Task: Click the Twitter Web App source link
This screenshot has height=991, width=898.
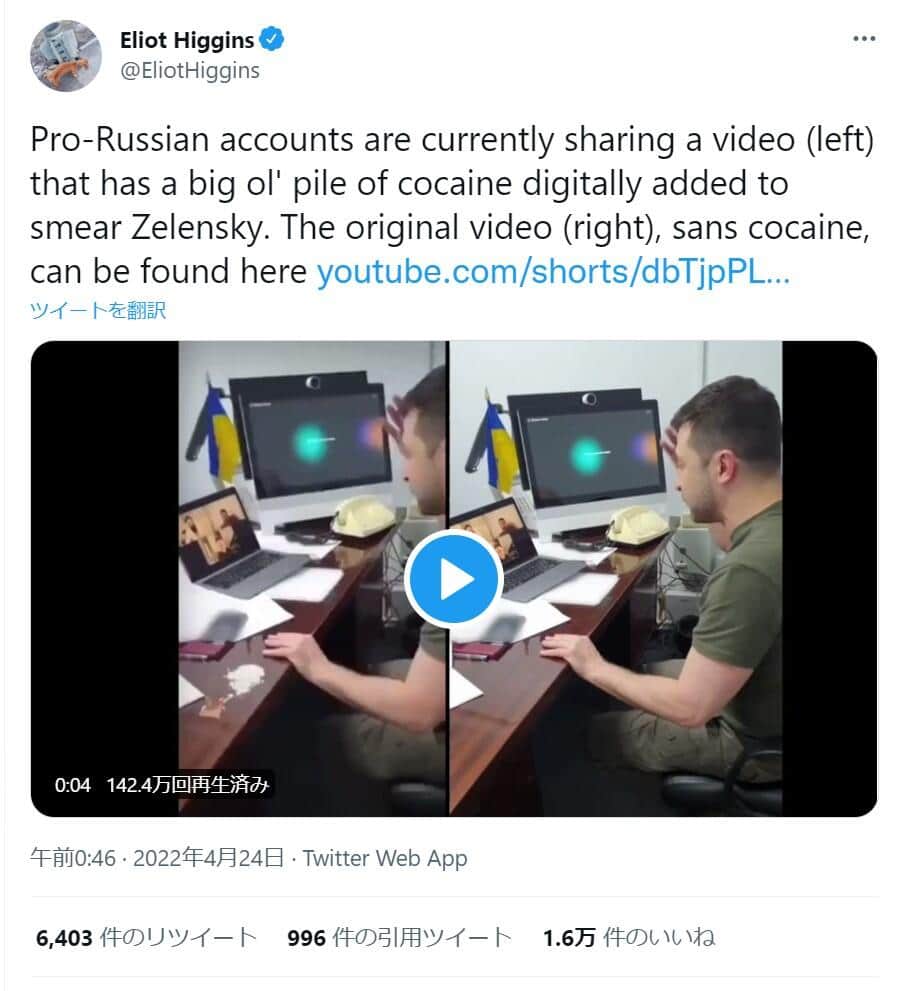Action: [x=385, y=858]
